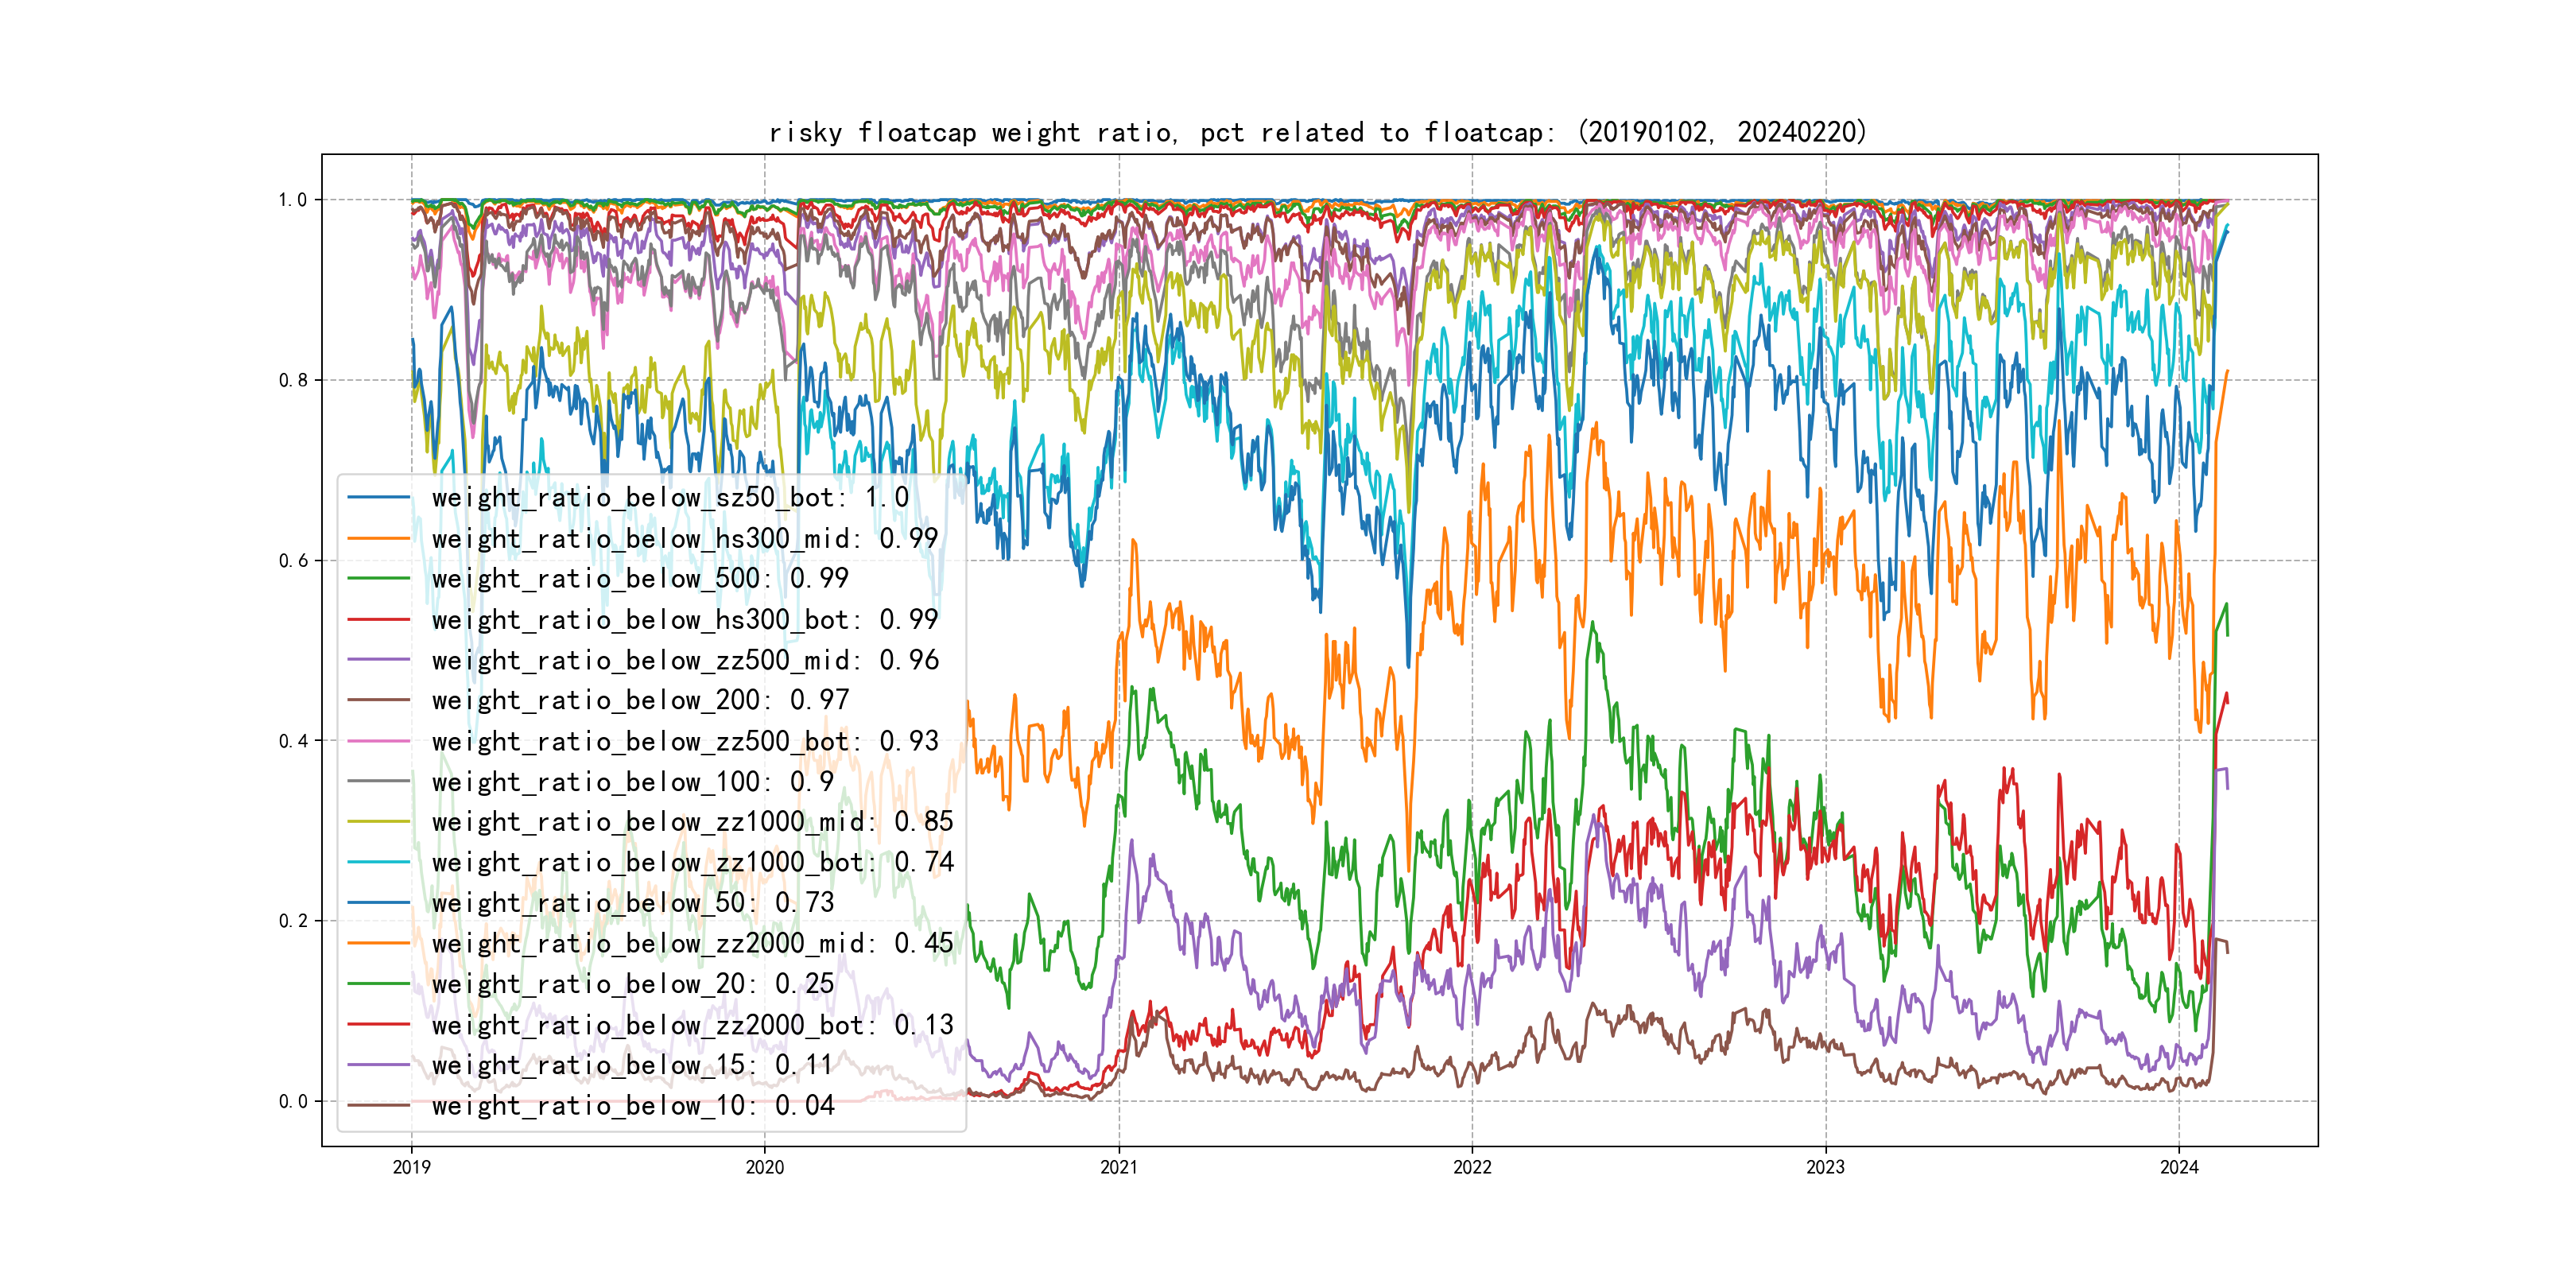Click the chart title text
This screenshot has width=2576, height=1288.
(1317, 132)
